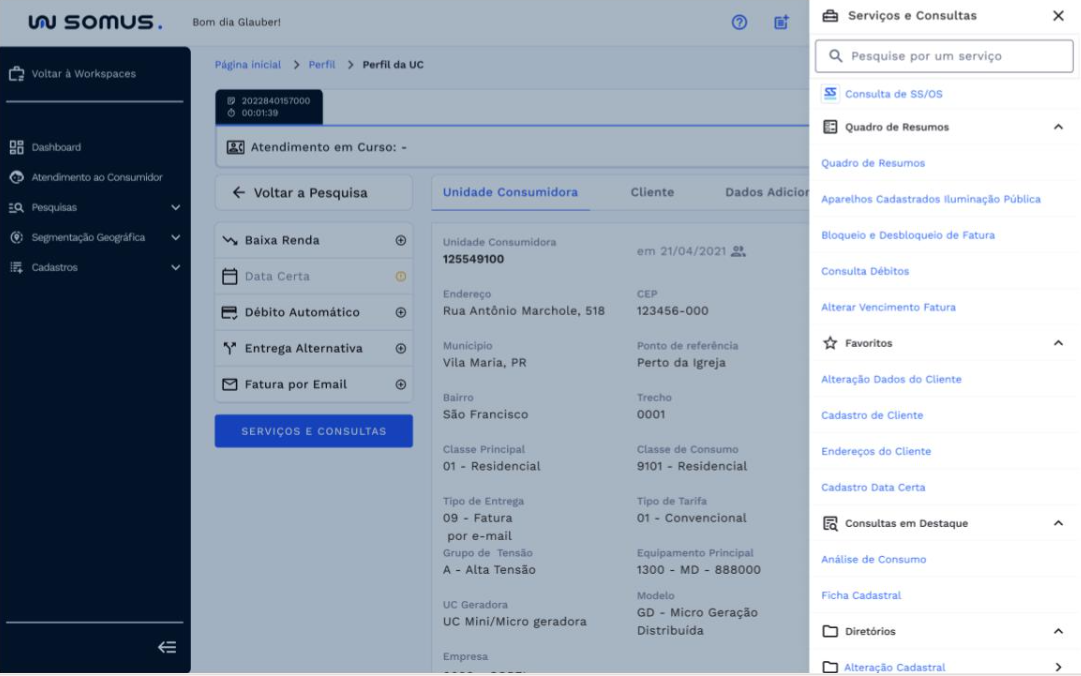The image size is (1081, 676).
Task: Click the Quadro de Resumos panel icon
Action: [x=828, y=127]
